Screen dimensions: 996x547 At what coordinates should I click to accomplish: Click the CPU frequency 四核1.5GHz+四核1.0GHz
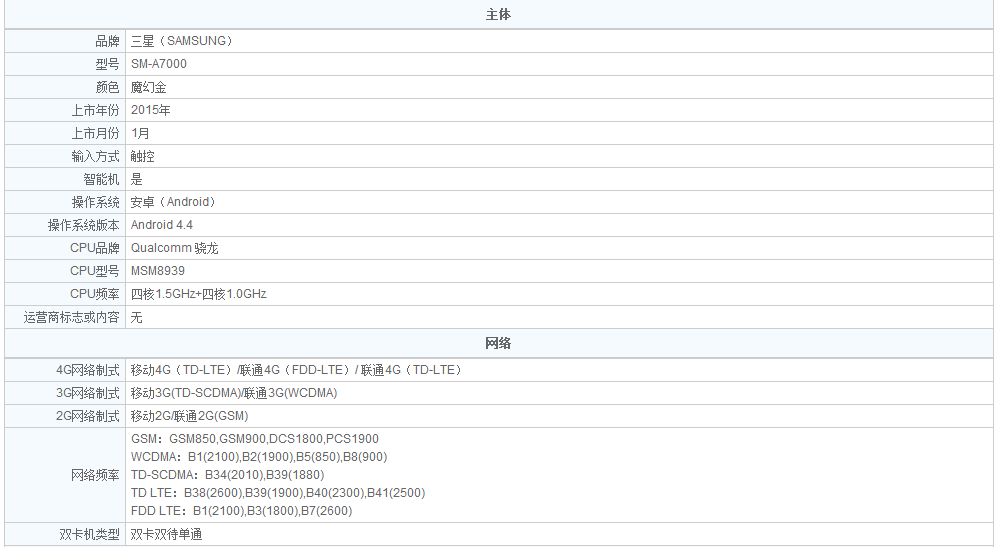(x=199, y=294)
